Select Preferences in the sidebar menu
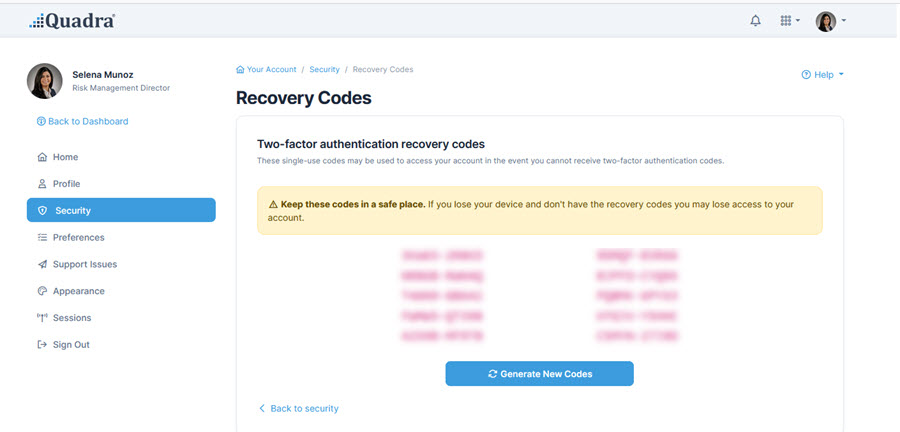Image resolution: width=900 pixels, height=432 pixels. (x=78, y=238)
